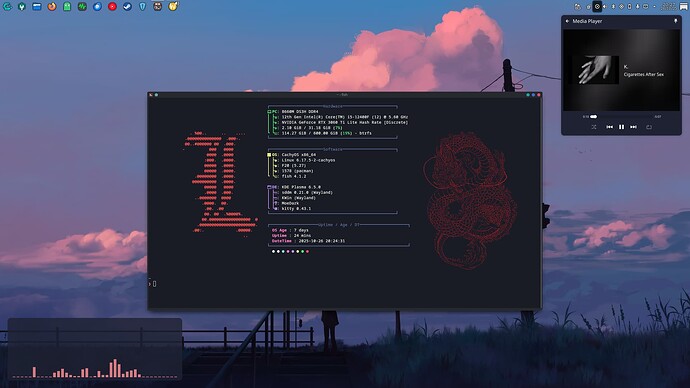
Task: Open the green waveform system monitor icon
Action: coord(82,6)
